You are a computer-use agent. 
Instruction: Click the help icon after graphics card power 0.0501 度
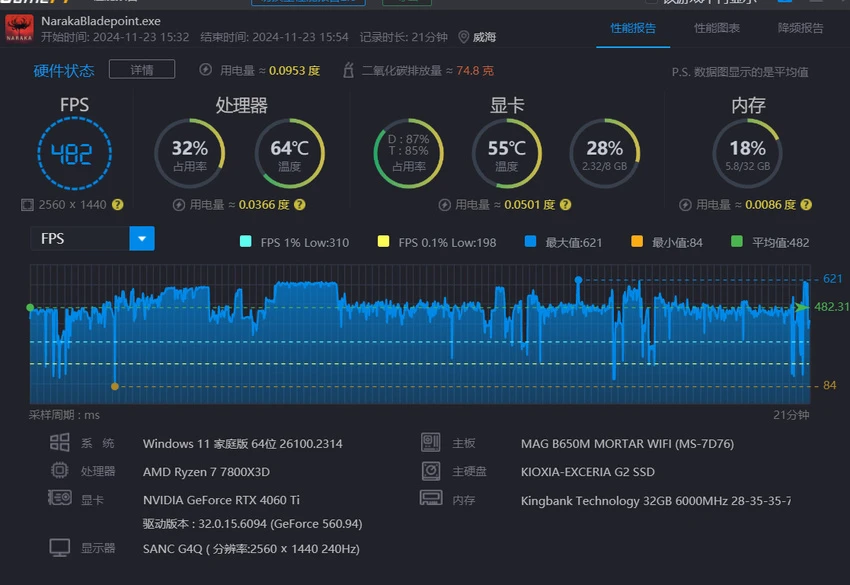(565, 204)
